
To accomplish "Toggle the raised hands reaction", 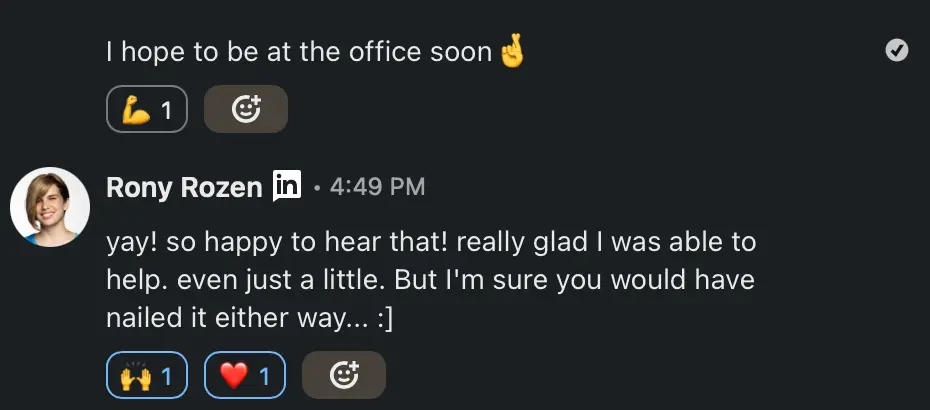I will click(x=146, y=376).
